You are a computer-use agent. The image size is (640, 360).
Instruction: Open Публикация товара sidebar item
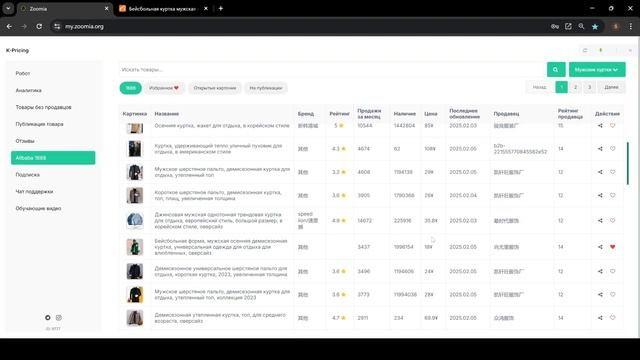pyautogui.click(x=53, y=124)
